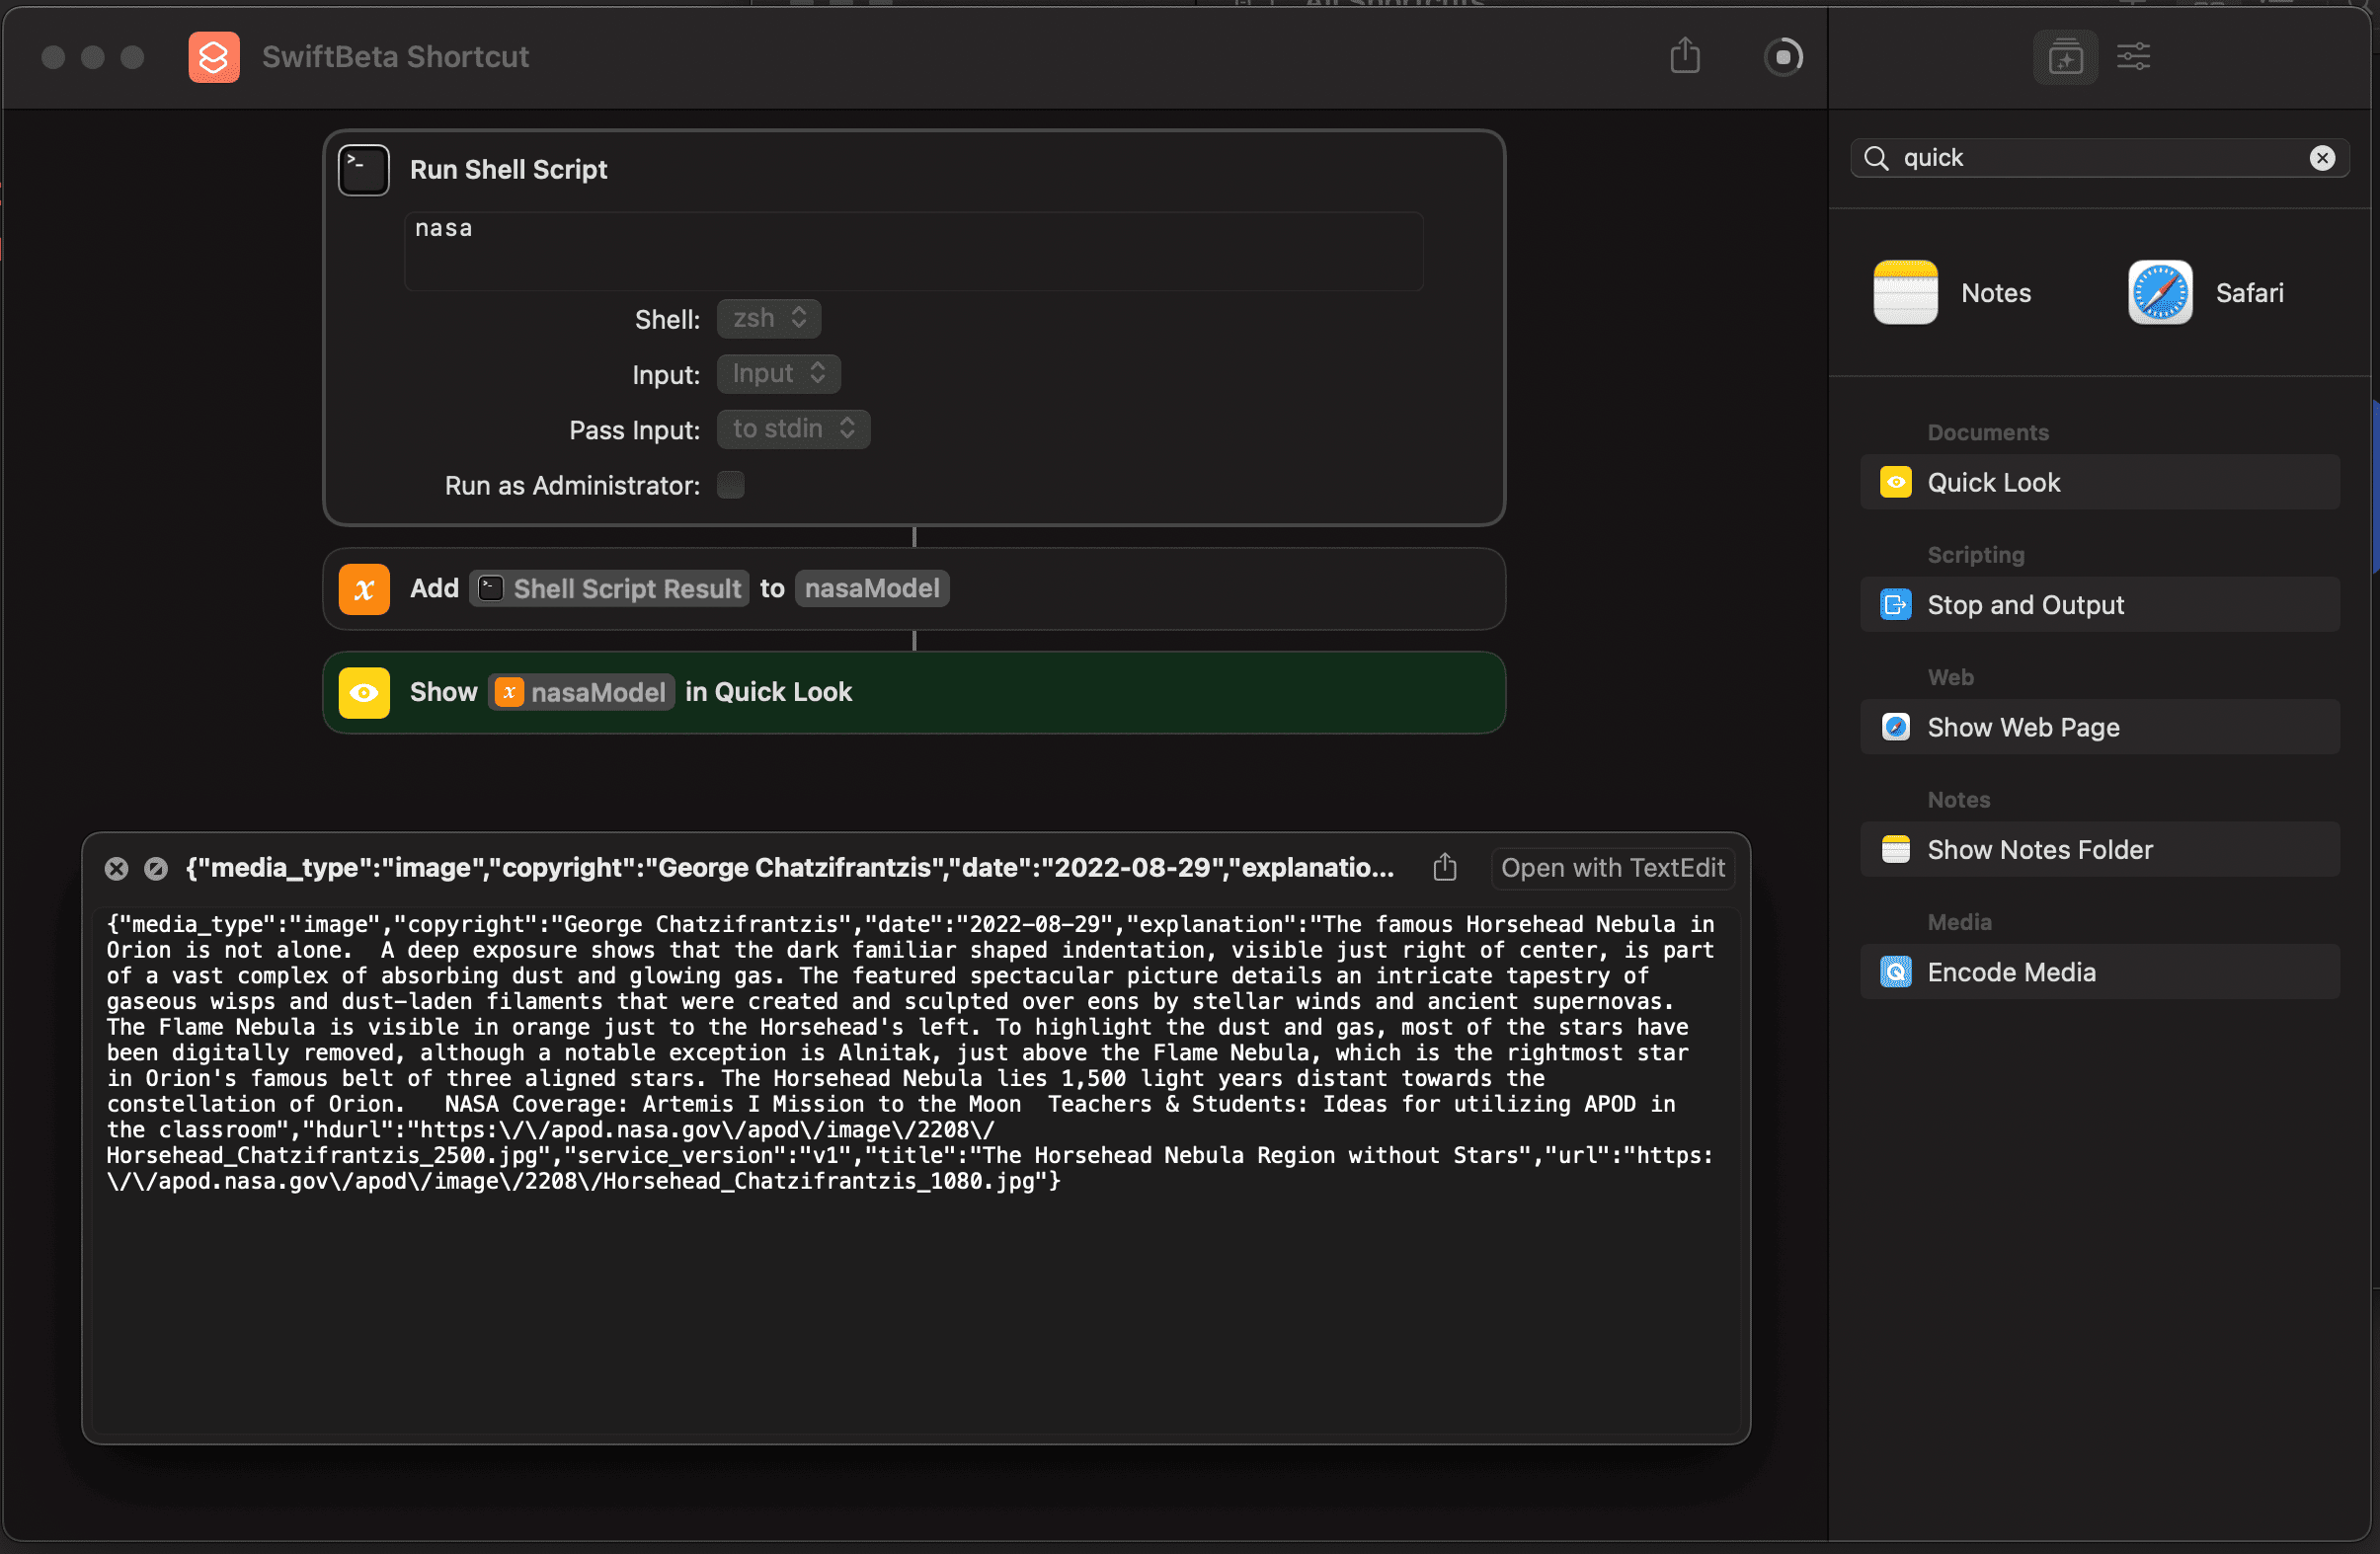Select the Shell Script Result variable token
Image resolution: width=2380 pixels, height=1554 pixels.
pos(610,589)
